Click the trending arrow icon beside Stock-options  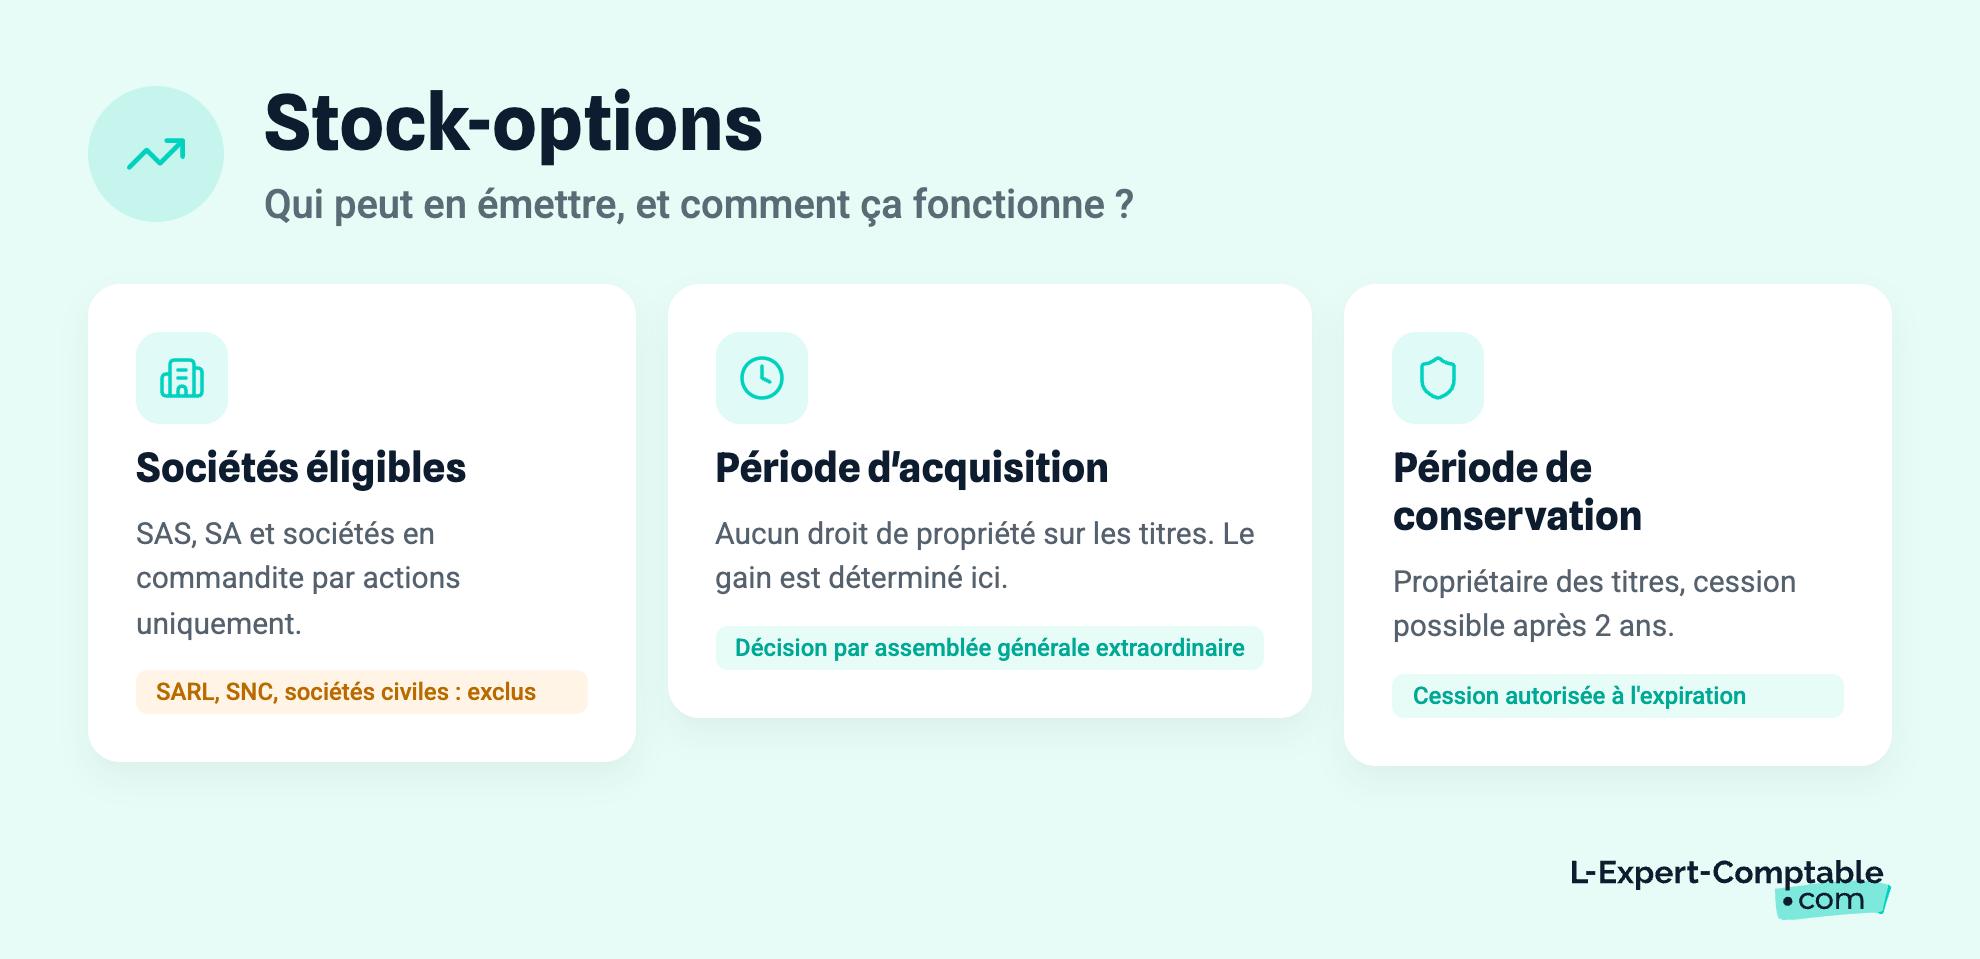(x=156, y=154)
